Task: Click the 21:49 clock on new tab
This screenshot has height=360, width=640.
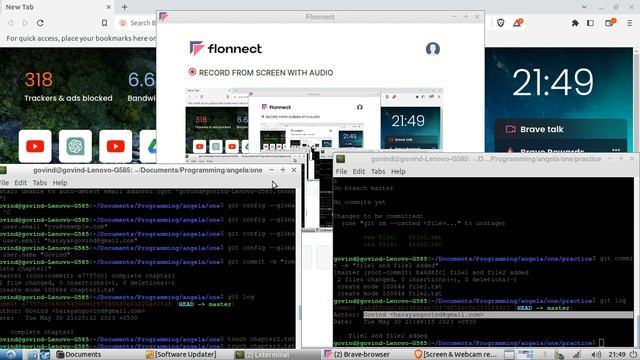Action: [553, 82]
